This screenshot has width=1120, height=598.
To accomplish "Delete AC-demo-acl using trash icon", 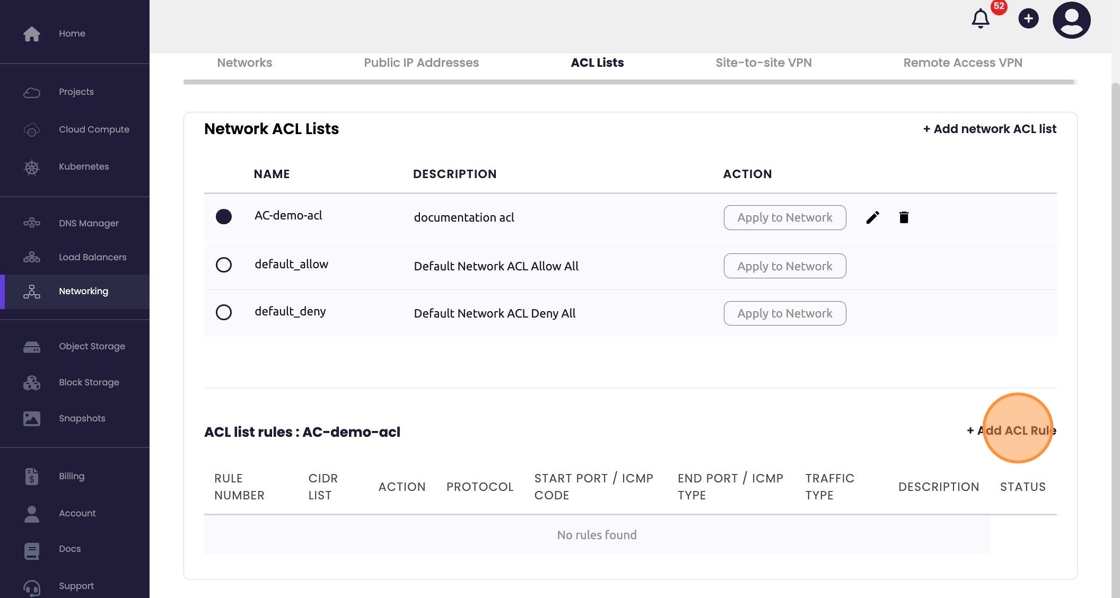I will [904, 218].
